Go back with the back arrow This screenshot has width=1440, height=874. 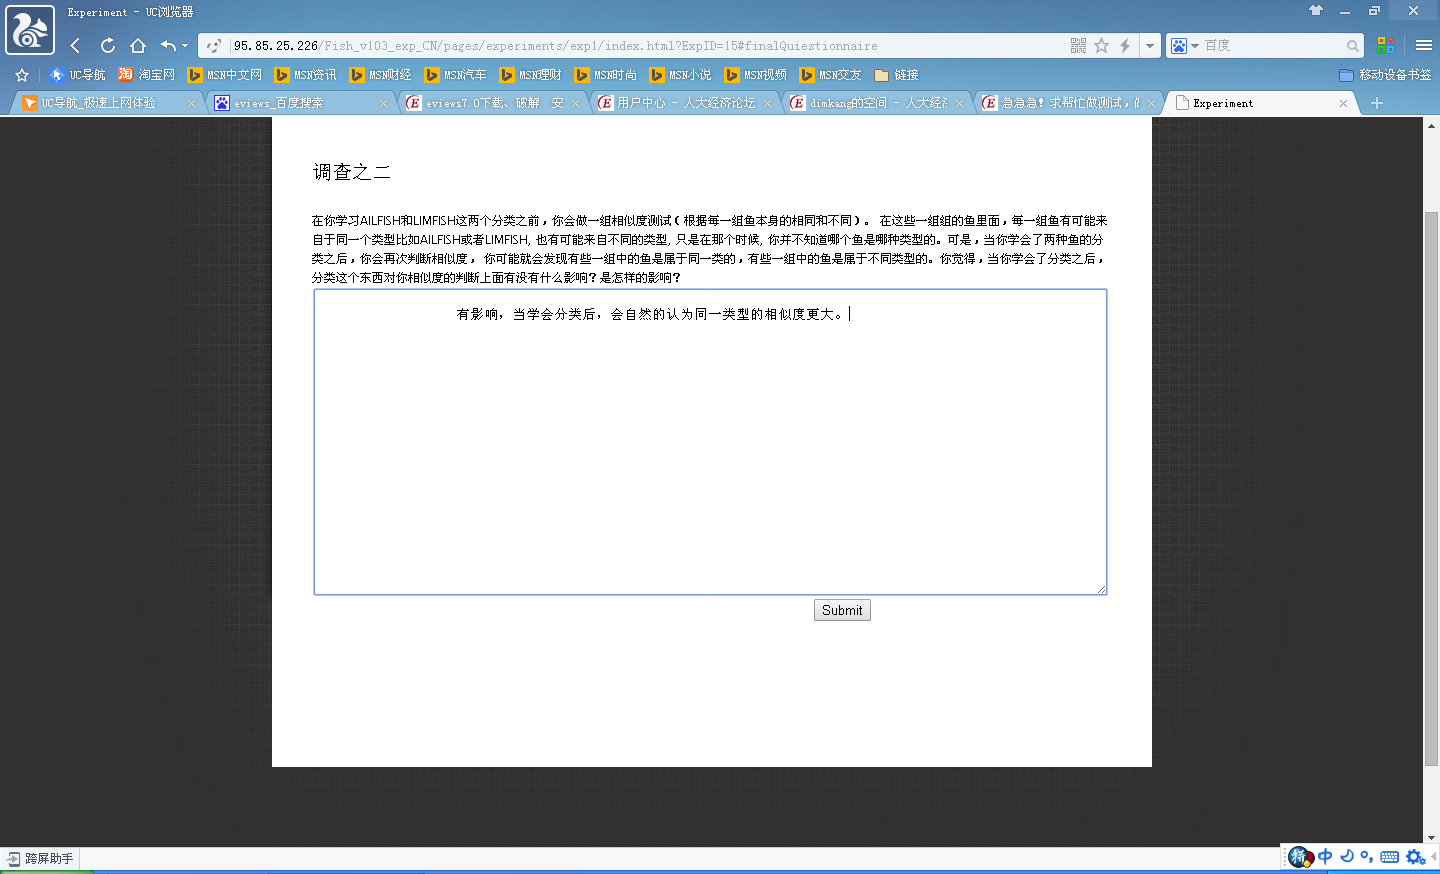pos(76,46)
